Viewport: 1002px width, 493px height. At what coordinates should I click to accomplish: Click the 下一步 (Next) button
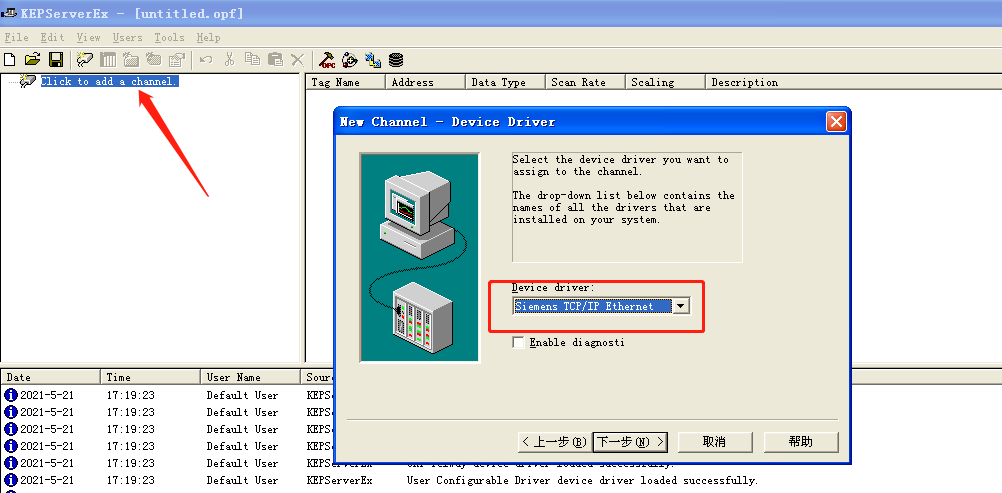pos(629,441)
